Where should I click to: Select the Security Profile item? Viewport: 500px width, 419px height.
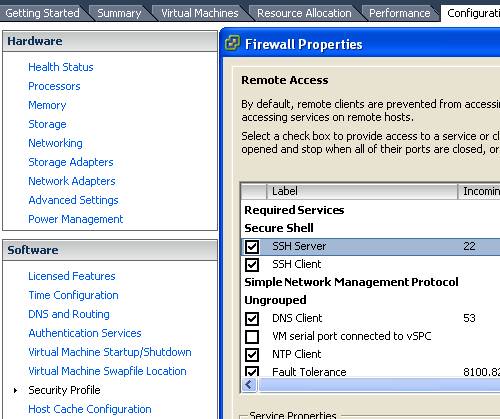click(x=64, y=390)
